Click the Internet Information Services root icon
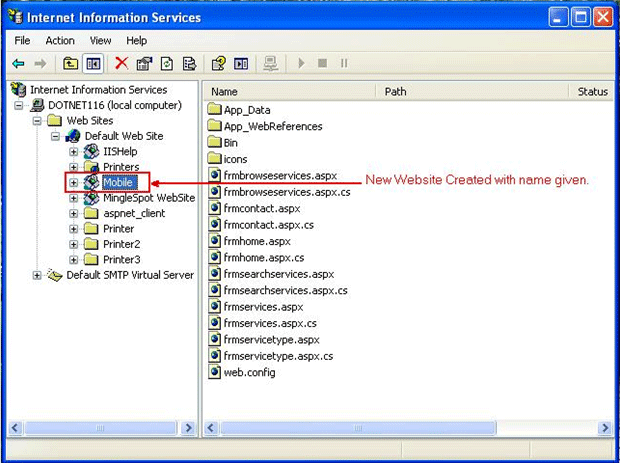 (18, 89)
